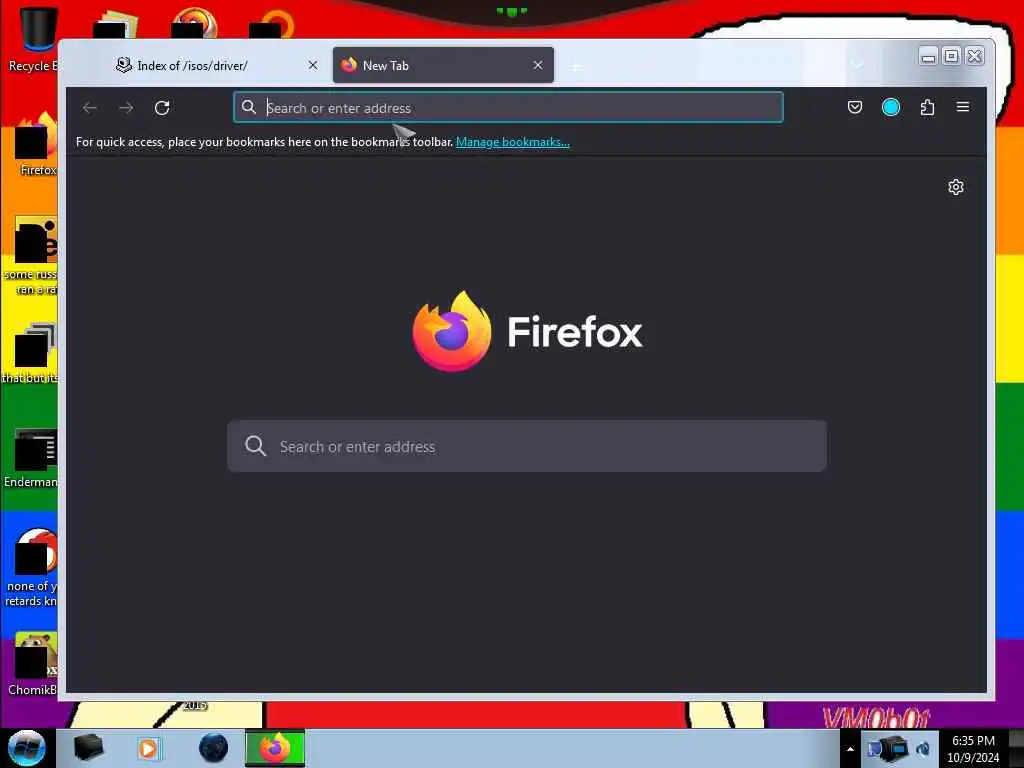Select the 'none of y' desktop icon
1024x768 pixels.
(31, 567)
